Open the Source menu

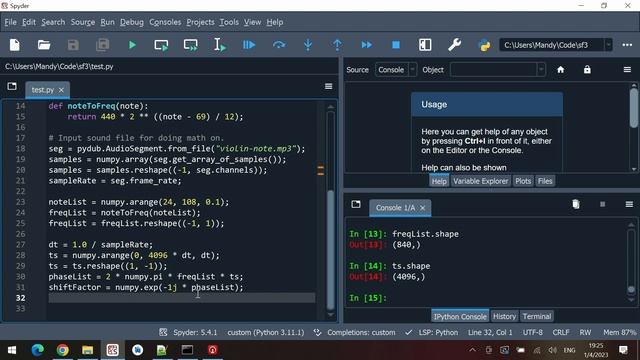click(83, 22)
